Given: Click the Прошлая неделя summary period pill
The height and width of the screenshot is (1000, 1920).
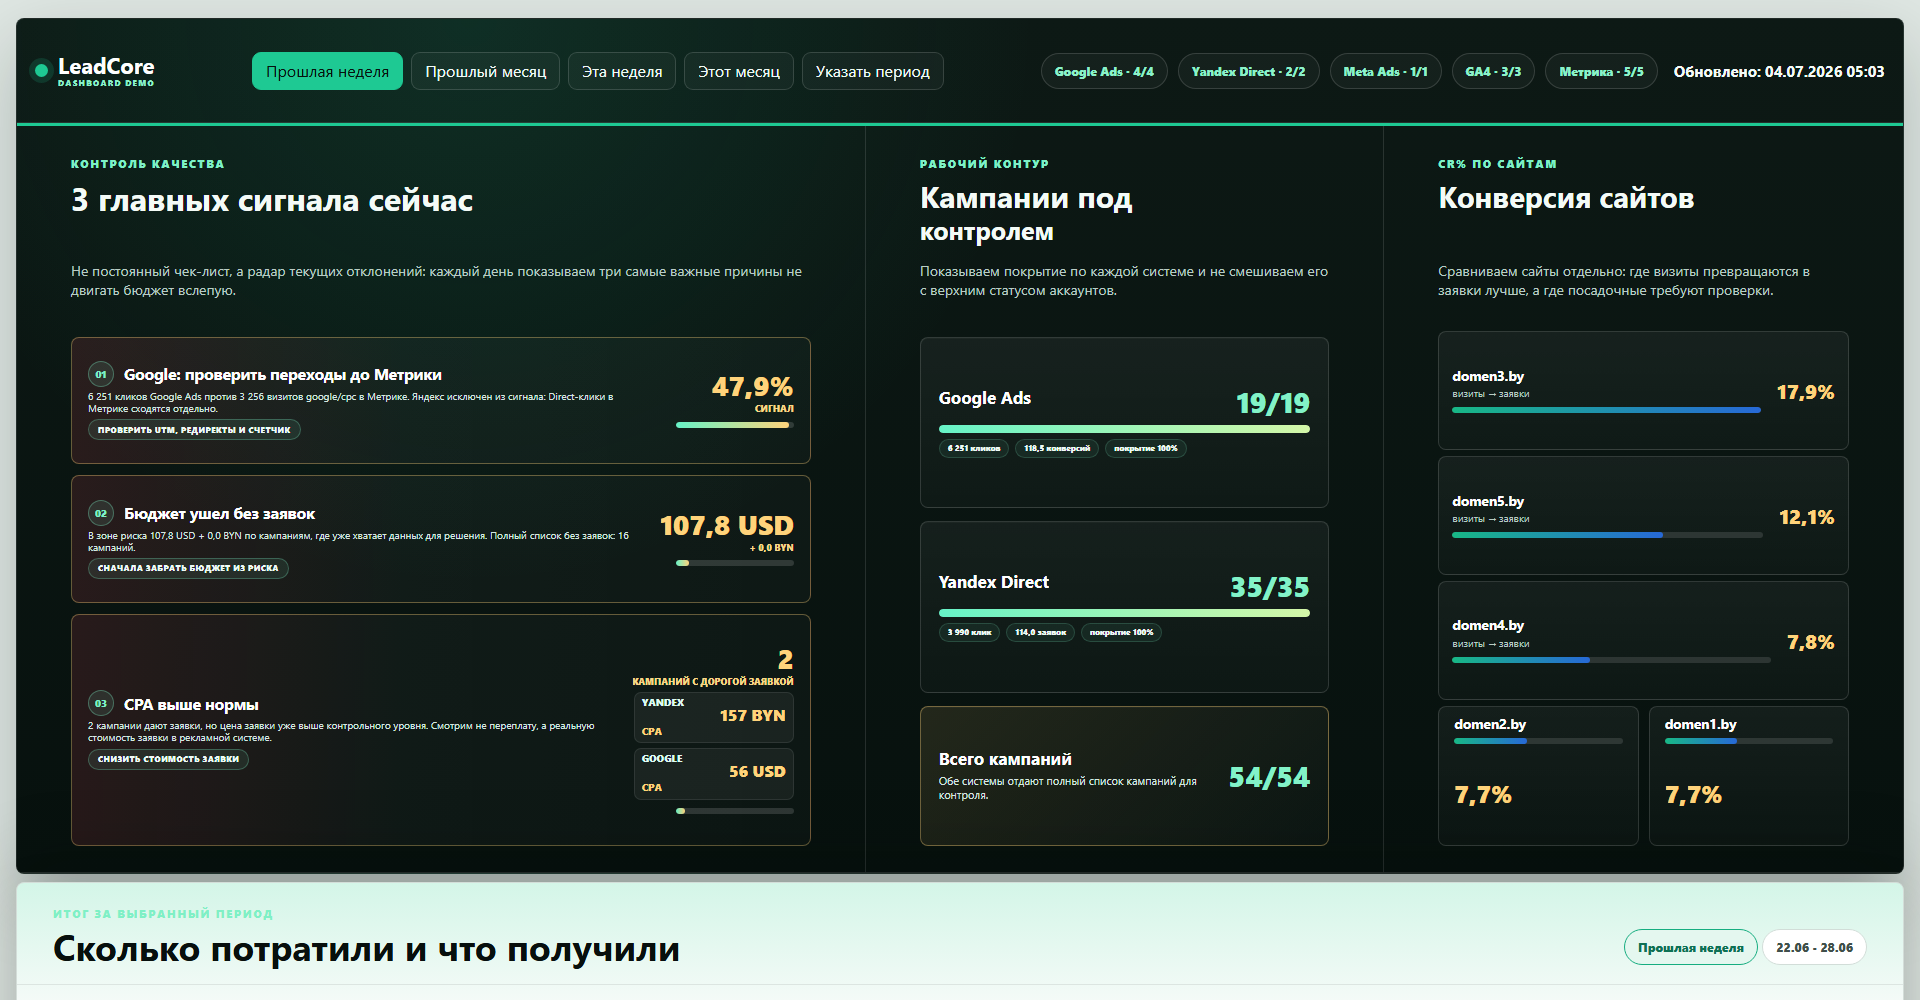Looking at the screenshot, I should [x=1690, y=947].
